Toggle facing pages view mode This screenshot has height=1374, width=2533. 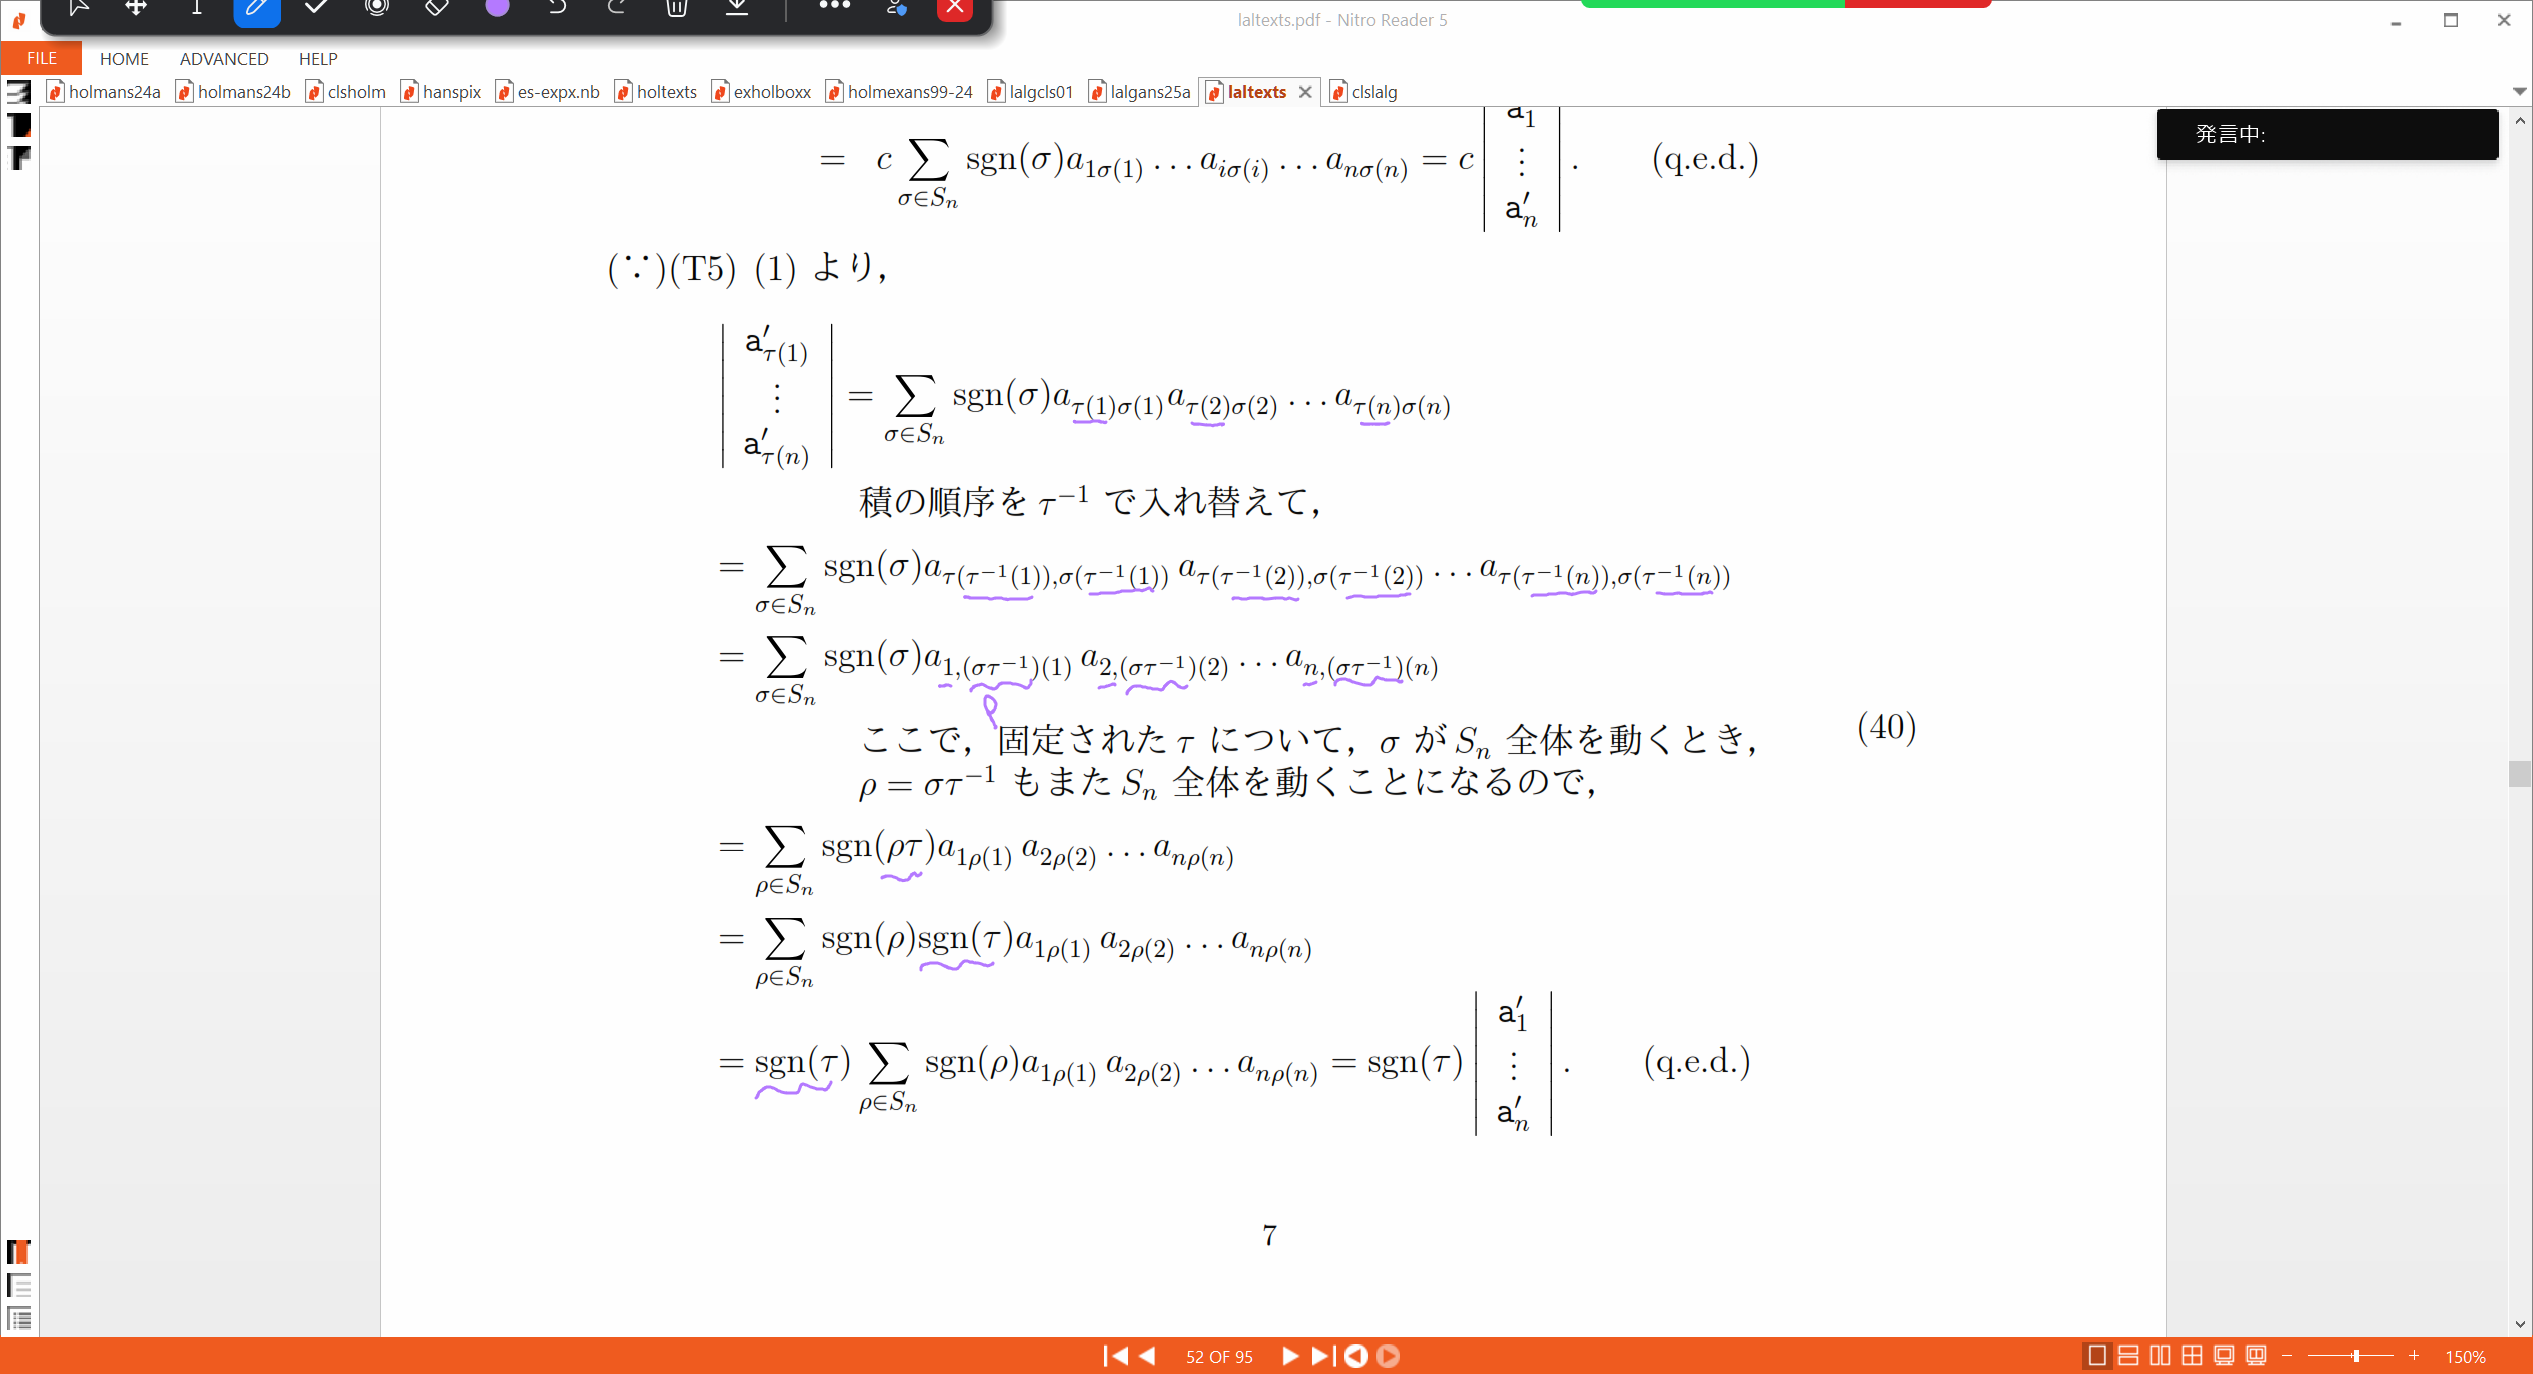[x=2161, y=1356]
